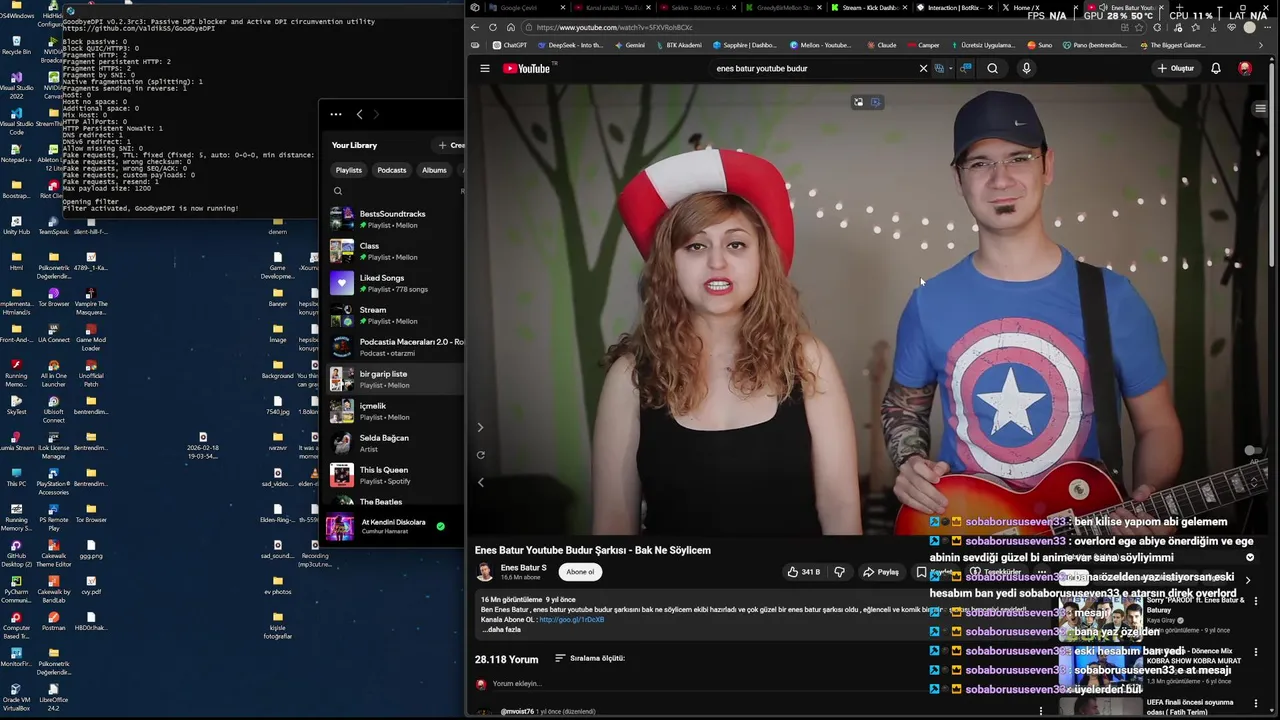Select Podcasts filter in Spotify library

(x=392, y=170)
